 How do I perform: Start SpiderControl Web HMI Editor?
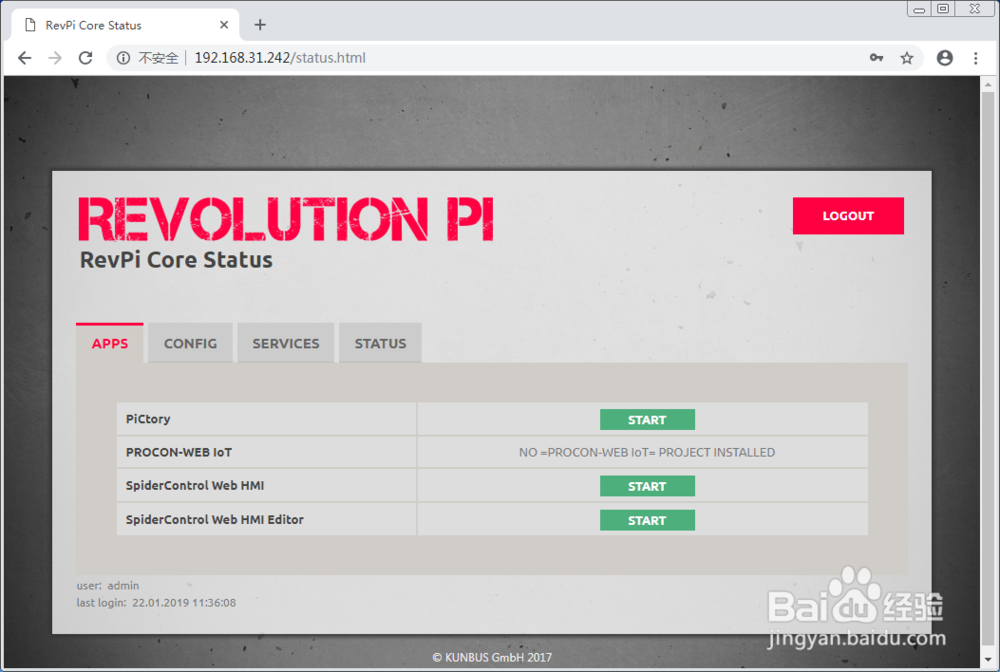647,520
